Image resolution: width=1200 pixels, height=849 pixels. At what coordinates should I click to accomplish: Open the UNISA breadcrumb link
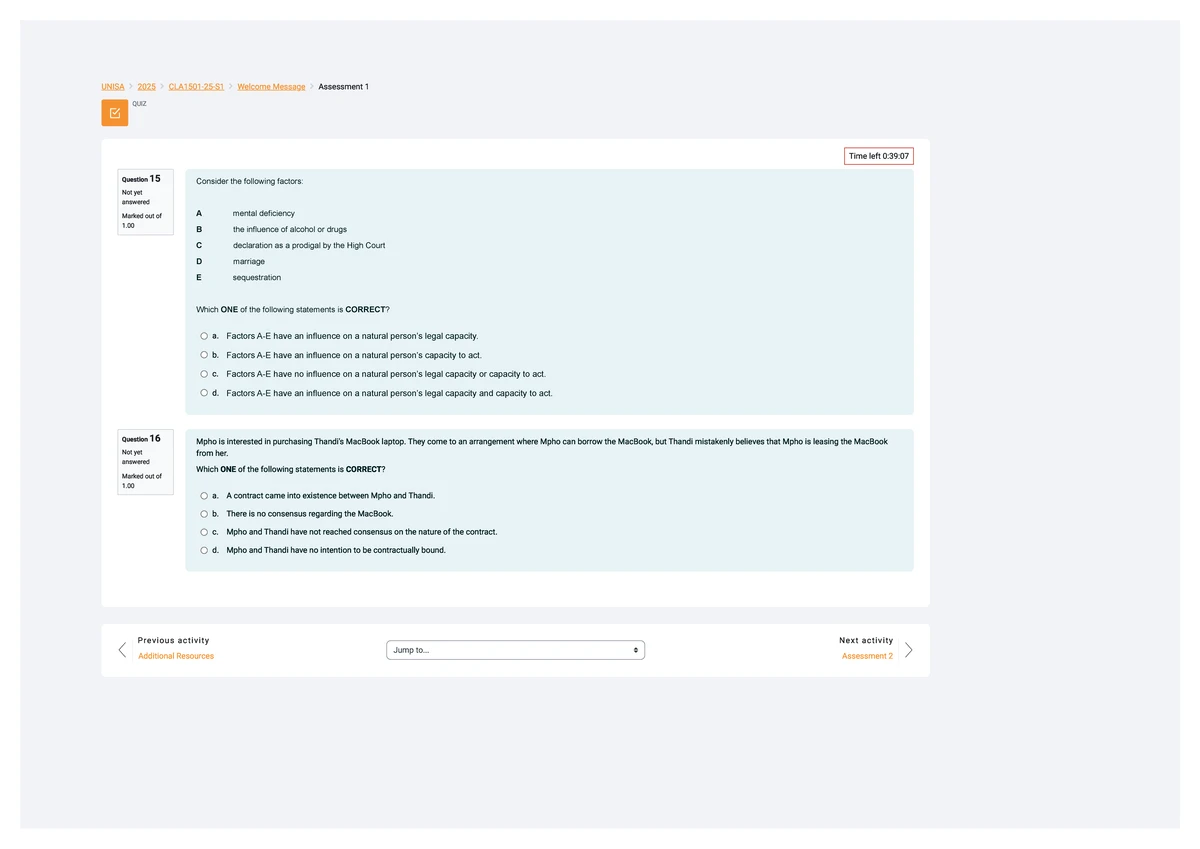pos(113,87)
